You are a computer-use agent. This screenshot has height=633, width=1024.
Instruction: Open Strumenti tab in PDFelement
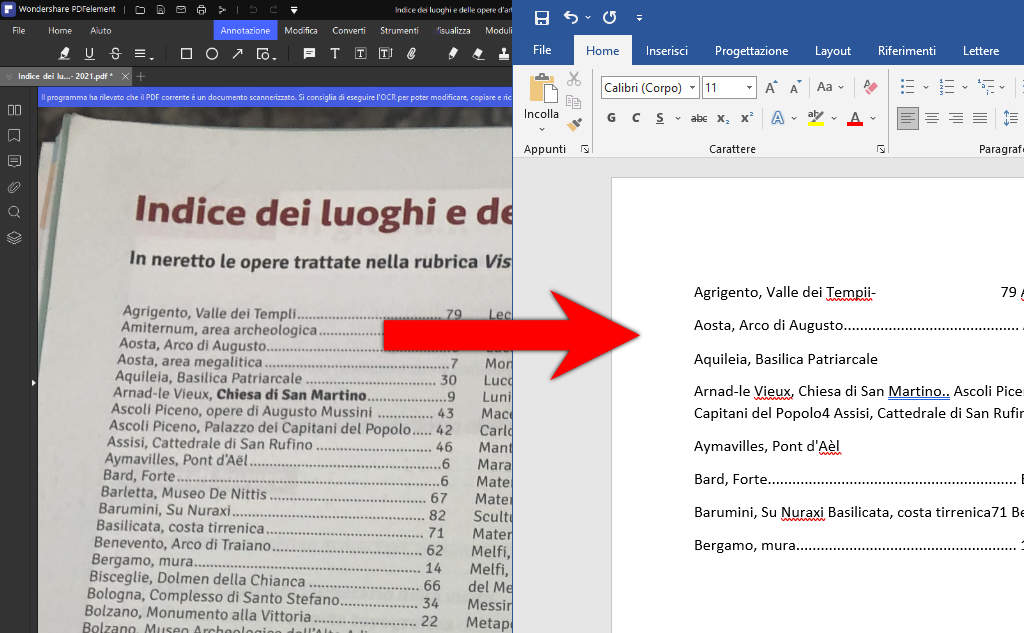tap(399, 31)
